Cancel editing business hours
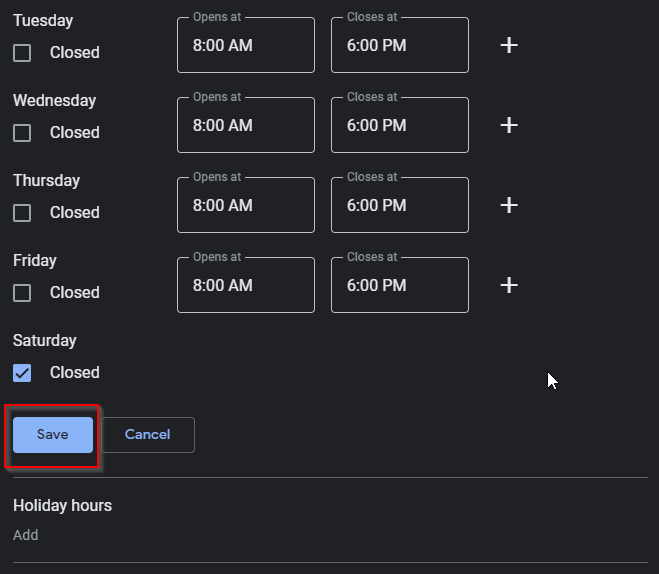The image size is (659, 574). pyautogui.click(x=148, y=435)
